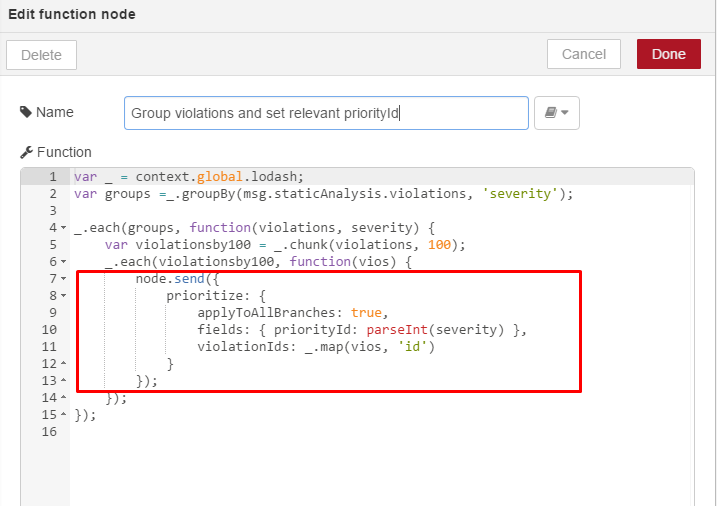Viewport: 717px width, 506px height.
Task: Click line number 1 in the gutter
Action: (53, 177)
